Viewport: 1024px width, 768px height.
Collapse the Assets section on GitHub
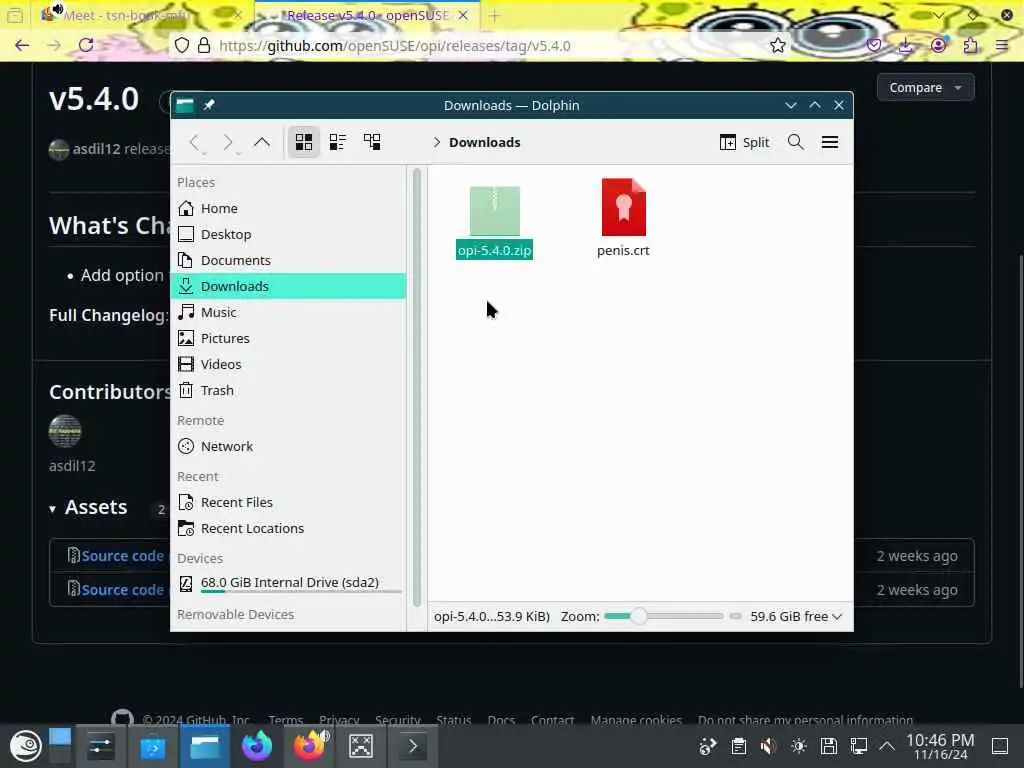[x=53, y=509]
